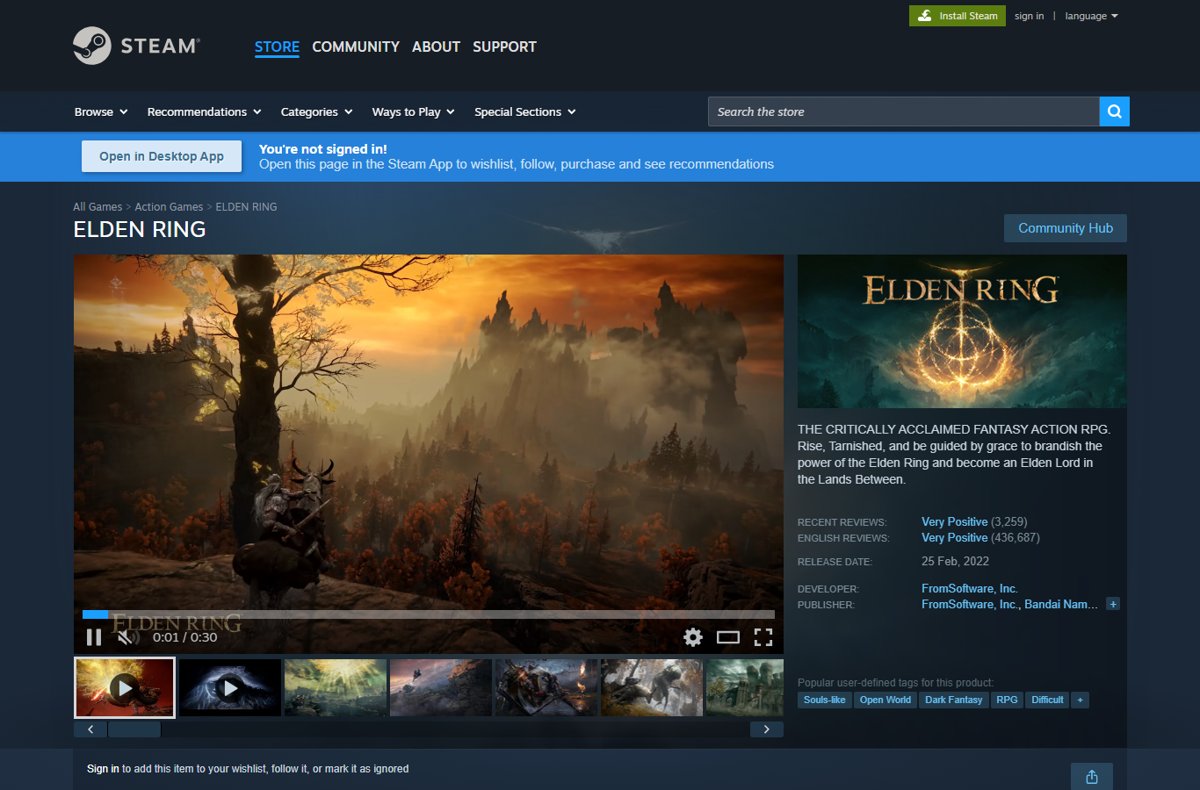Click the thumbnail strip scrollbar handle
The height and width of the screenshot is (790, 1200).
(134, 729)
